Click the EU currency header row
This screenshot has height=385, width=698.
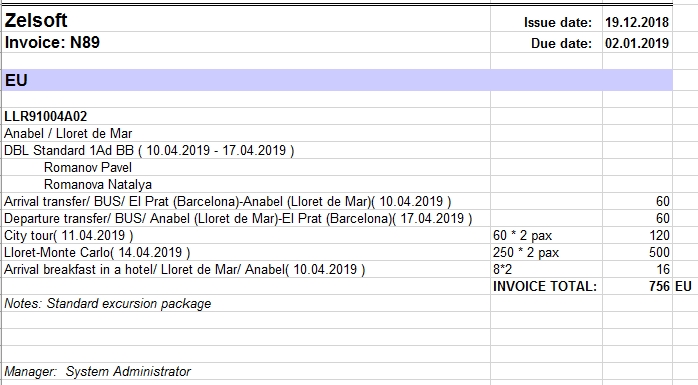click(x=337, y=80)
